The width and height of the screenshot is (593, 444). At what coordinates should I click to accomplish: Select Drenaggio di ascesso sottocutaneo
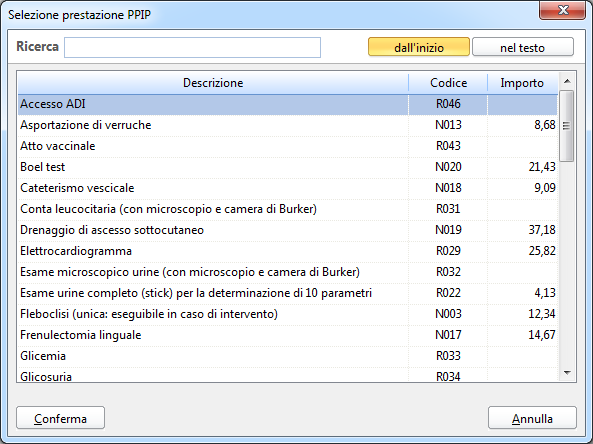coord(287,230)
